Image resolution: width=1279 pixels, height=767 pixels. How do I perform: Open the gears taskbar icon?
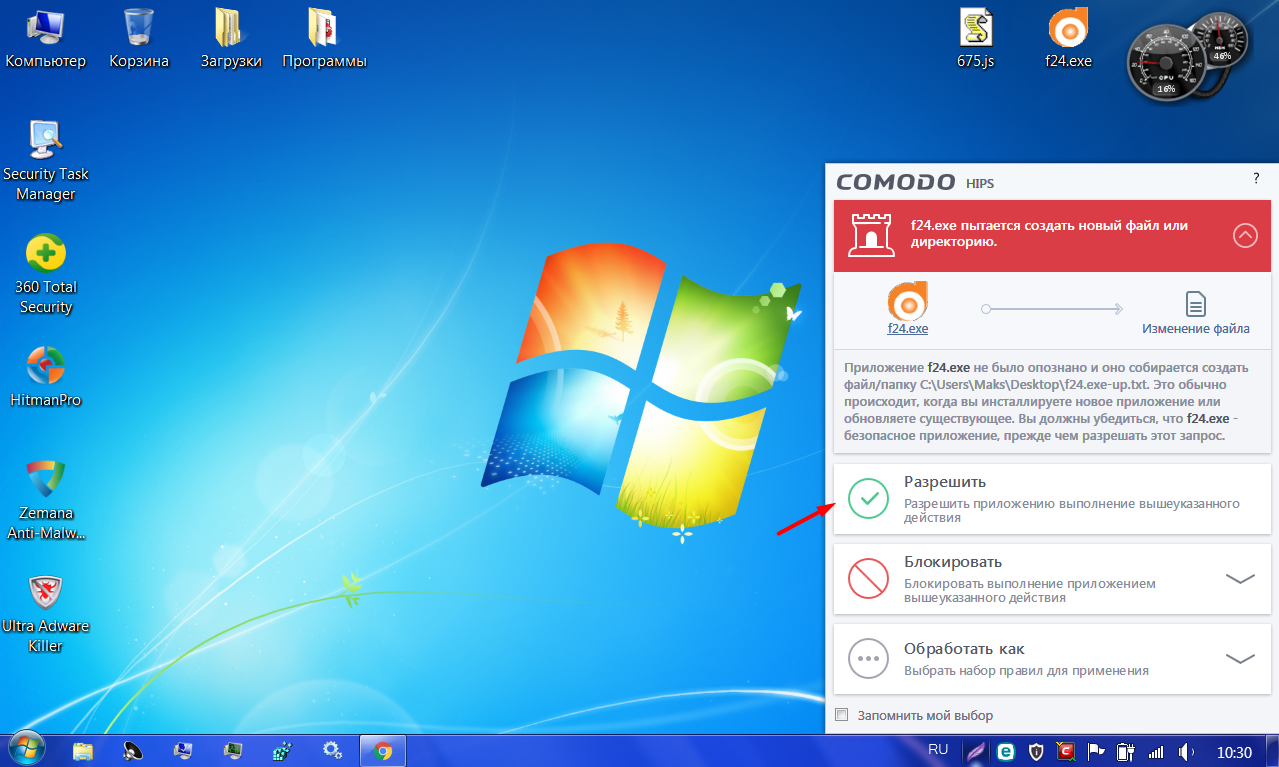click(x=332, y=750)
